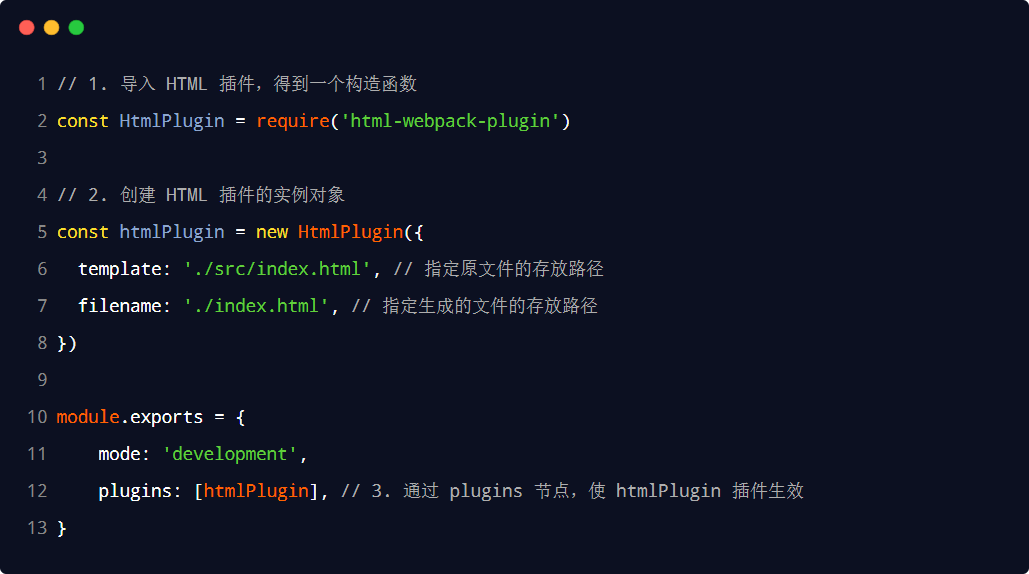The image size is (1029, 574).
Task: Click the './src/index.html' path string
Action: pos(277,269)
